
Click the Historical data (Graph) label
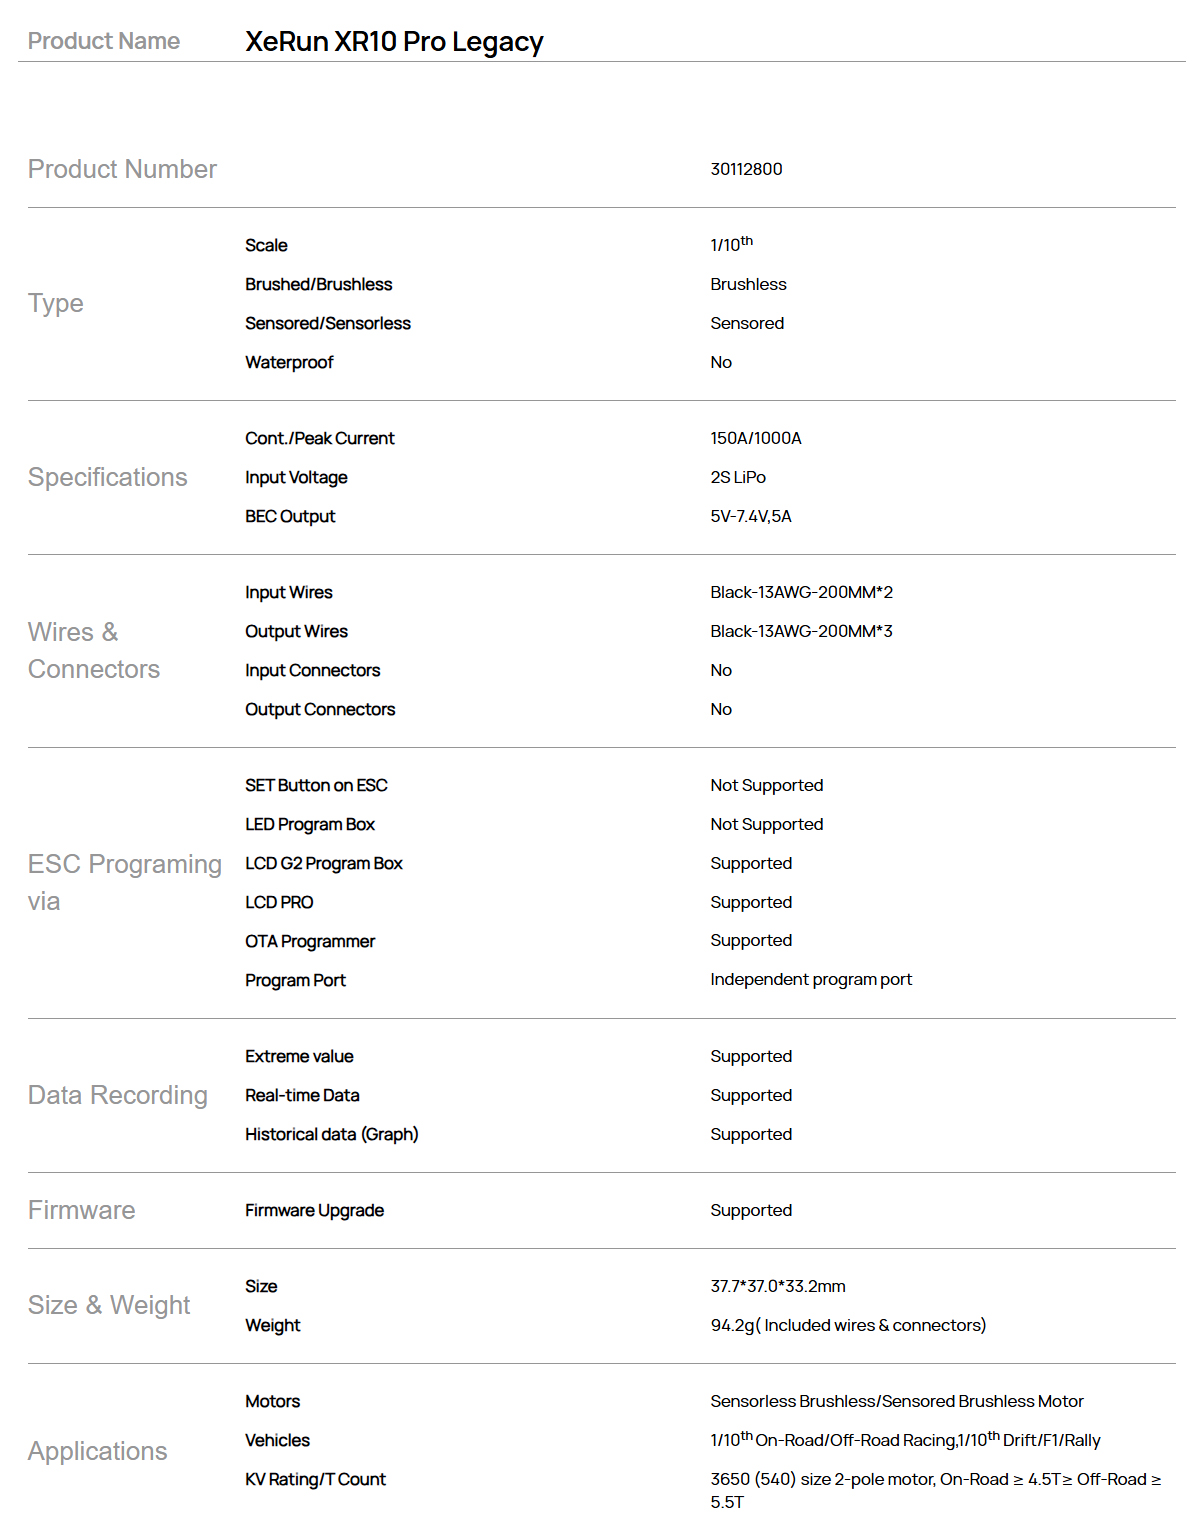point(331,1134)
